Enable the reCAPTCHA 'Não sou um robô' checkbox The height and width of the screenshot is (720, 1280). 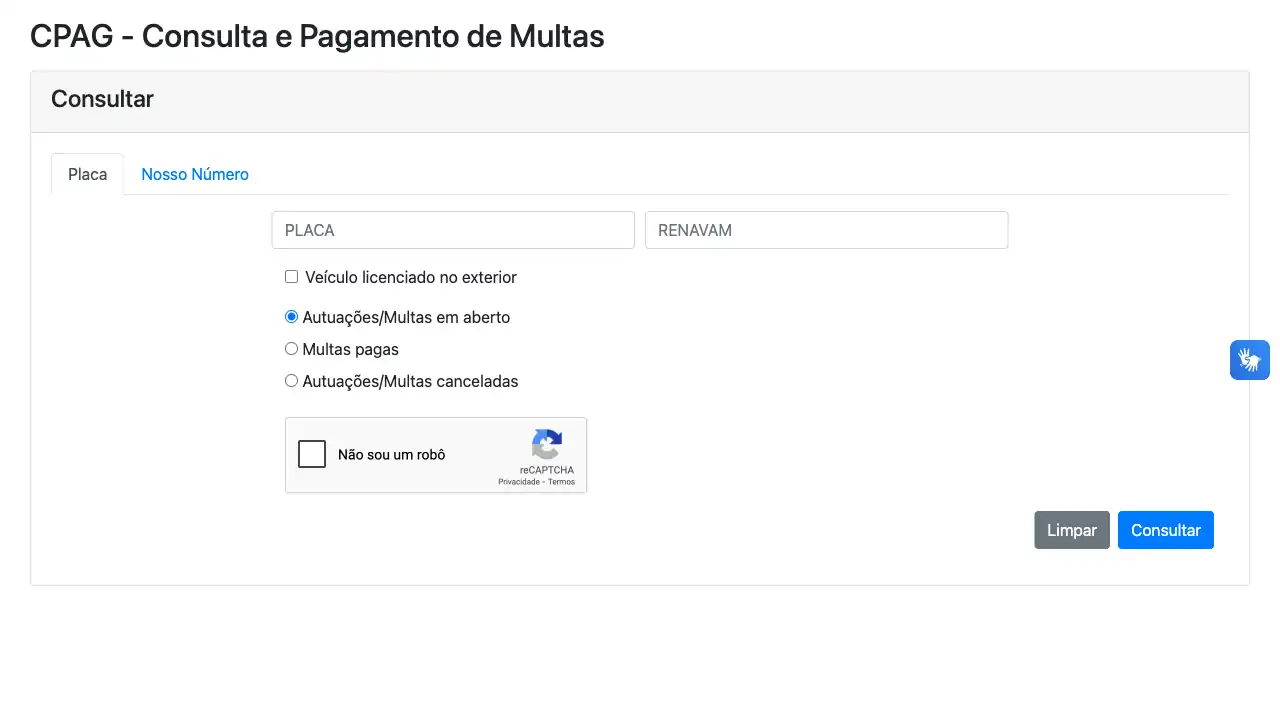311,453
